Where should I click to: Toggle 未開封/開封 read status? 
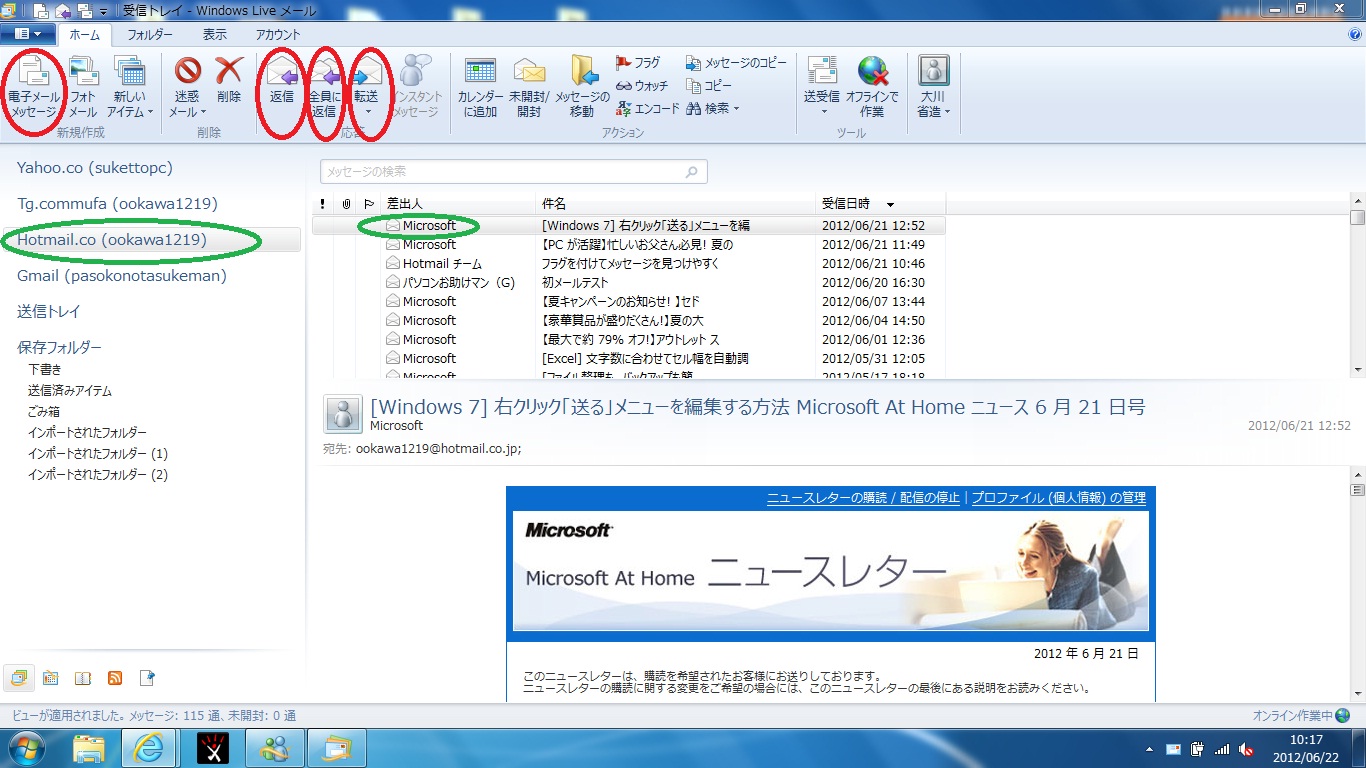click(529, 87)
